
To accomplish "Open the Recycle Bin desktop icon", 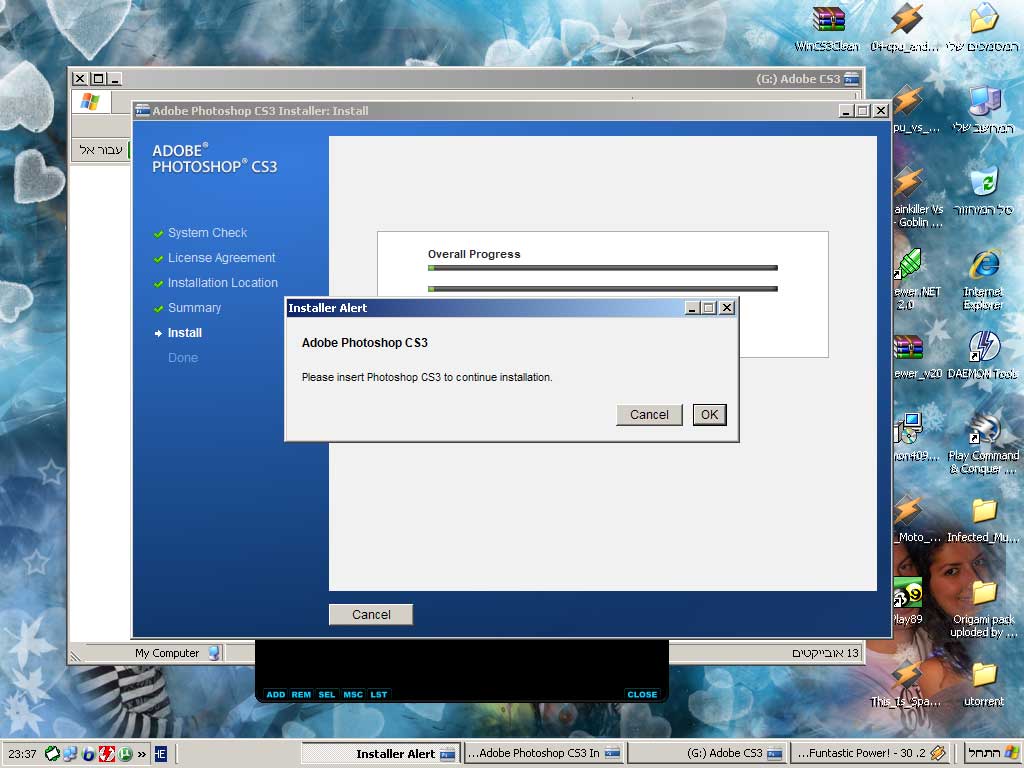I will tap(984, 182).
